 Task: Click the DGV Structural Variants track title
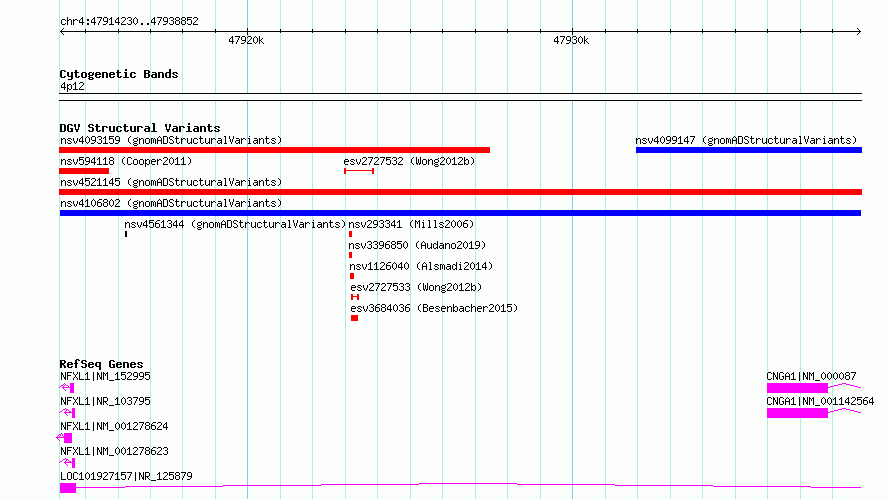pyautogui.click(x=140, y=128)
